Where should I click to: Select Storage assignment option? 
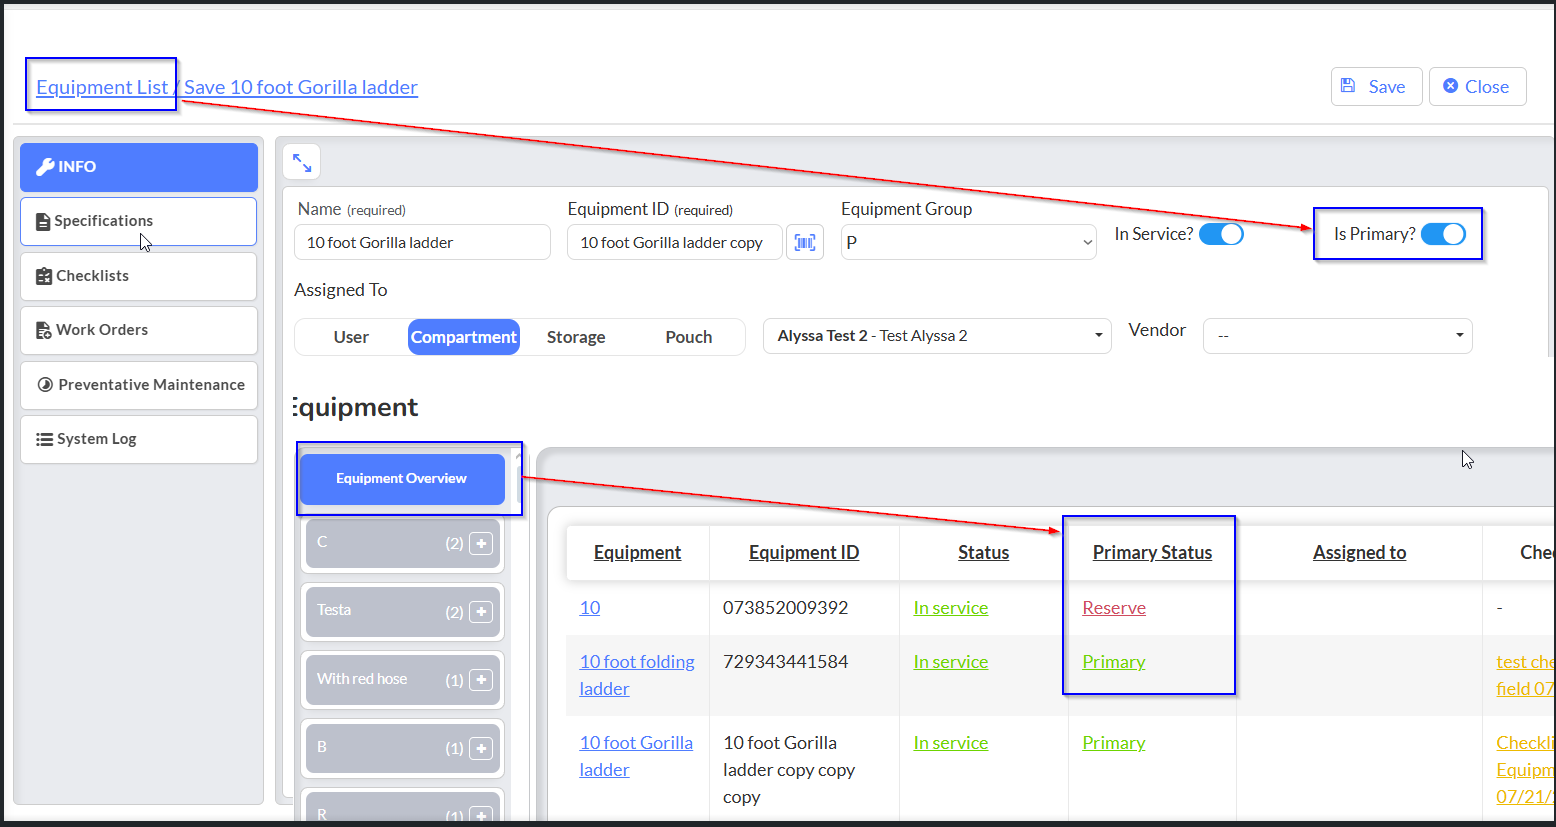click(x=576, y=337)
